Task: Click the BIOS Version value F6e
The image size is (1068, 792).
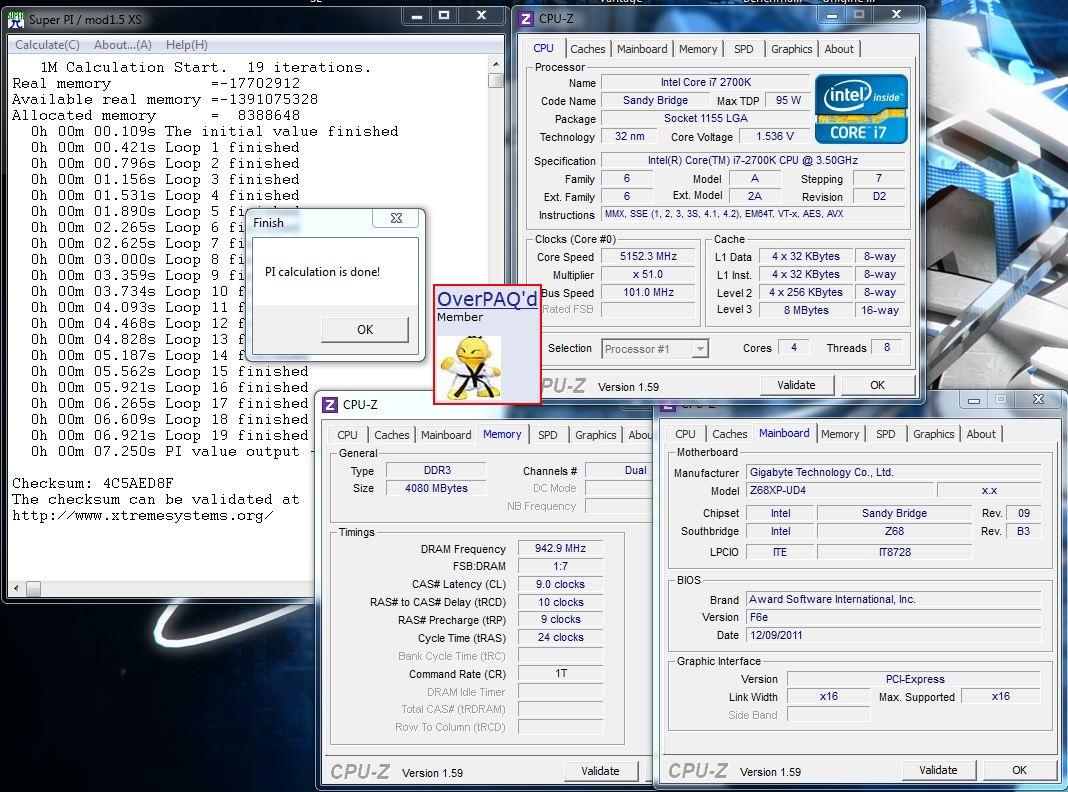Action: (x=894, y=617)
